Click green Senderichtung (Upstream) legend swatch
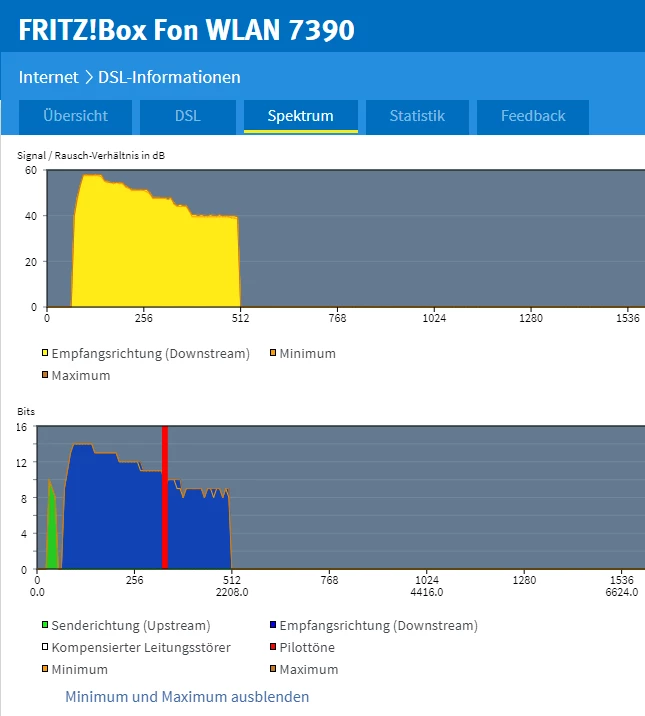Viewport: 645px width, 716px height. point(45,624)
